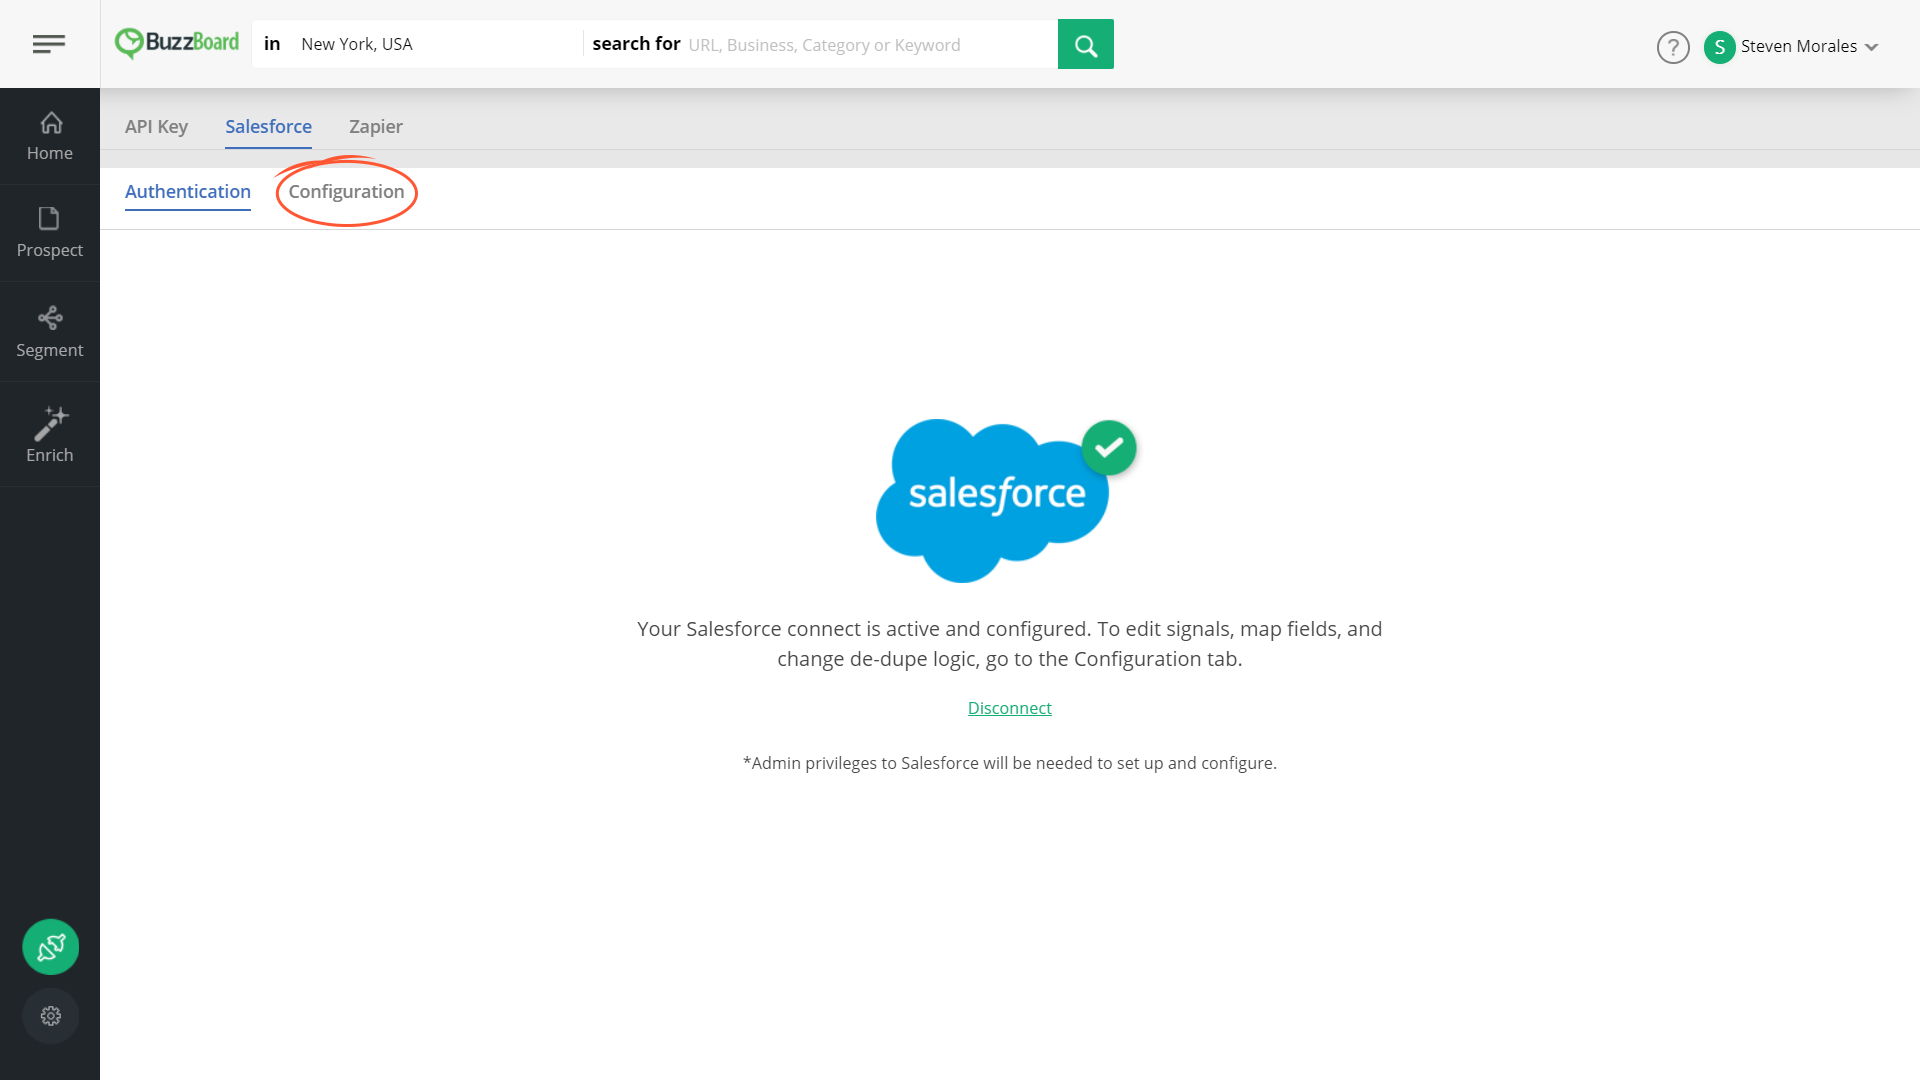Switch to the Zapier tab
Screen dimensions: 1920x1080
pyautogui.click(x=376, y=127)
